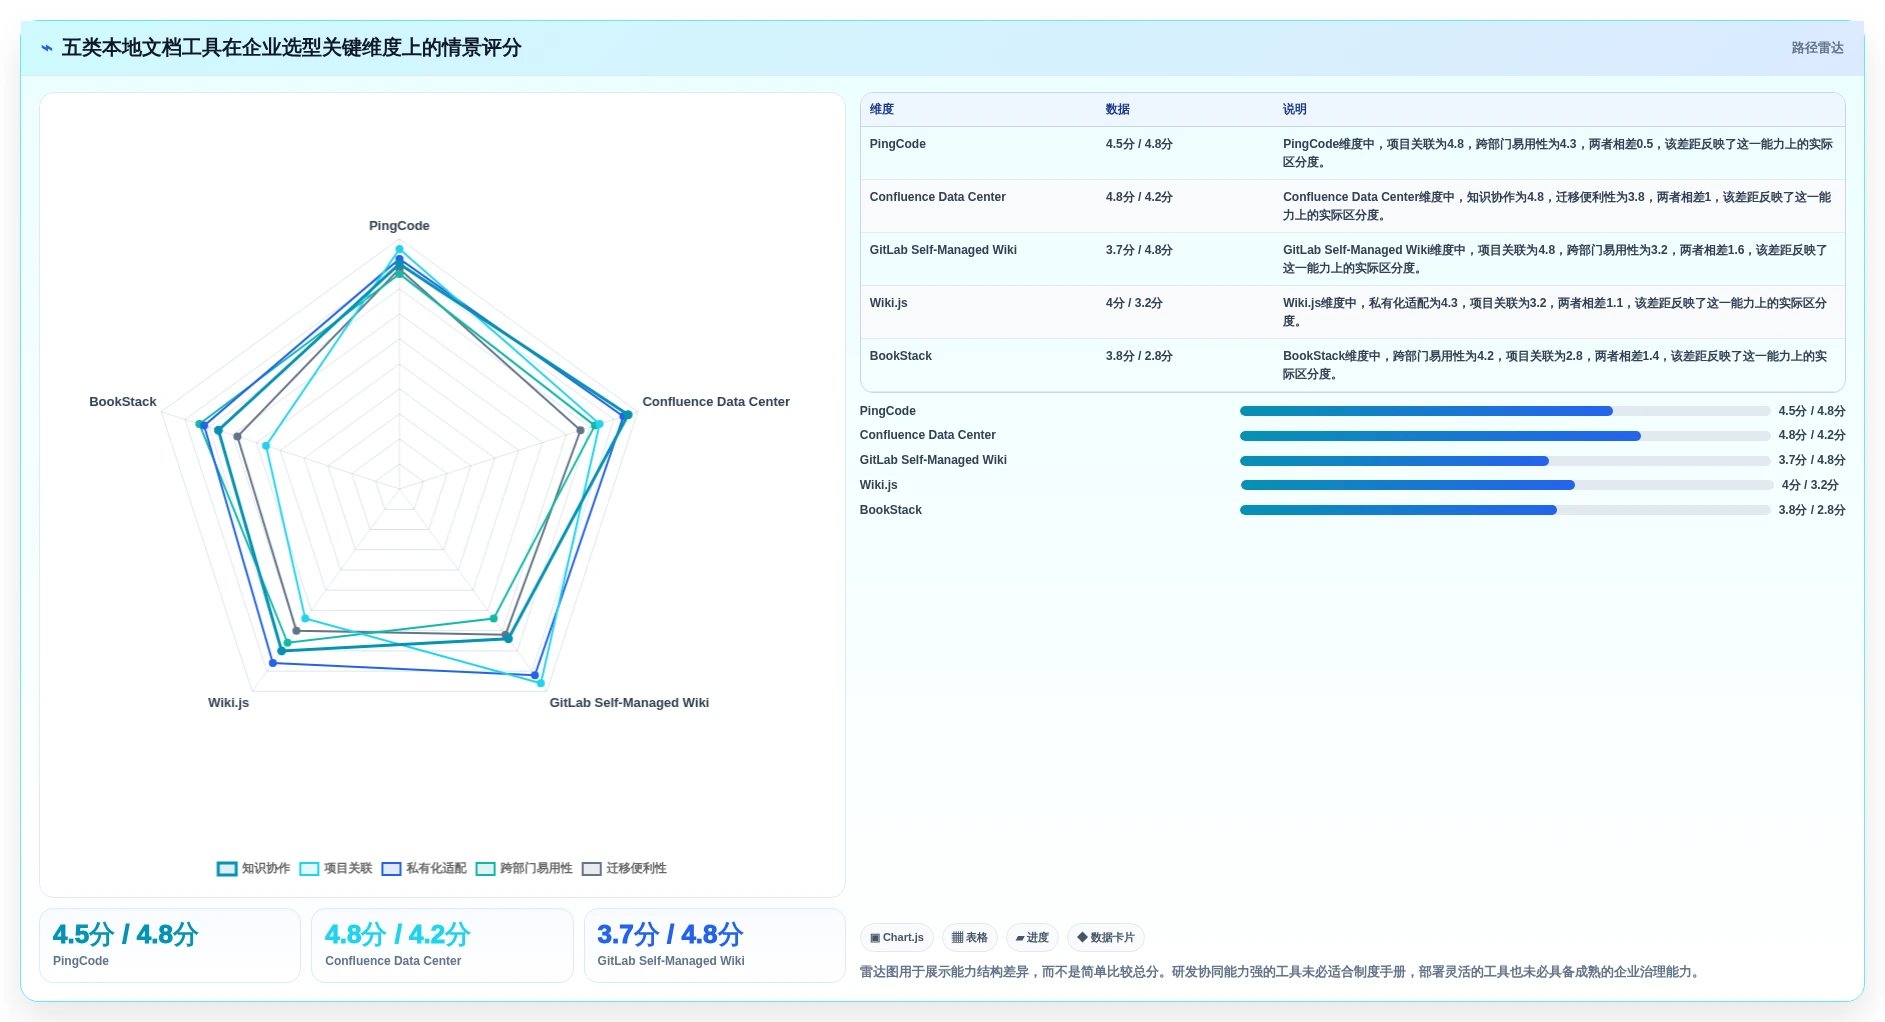Click the 数据 column header
1885x1022 pixels.
tap(1118, 110)
